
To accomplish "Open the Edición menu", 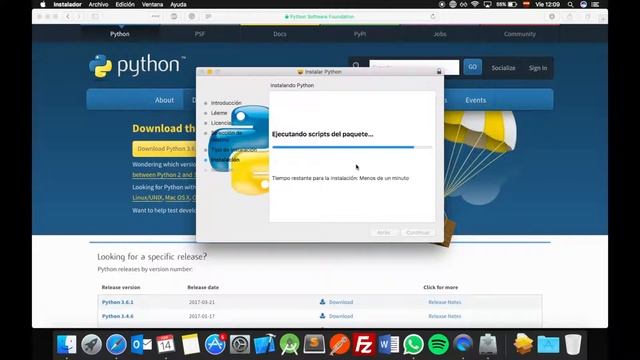I will point(125,4).
